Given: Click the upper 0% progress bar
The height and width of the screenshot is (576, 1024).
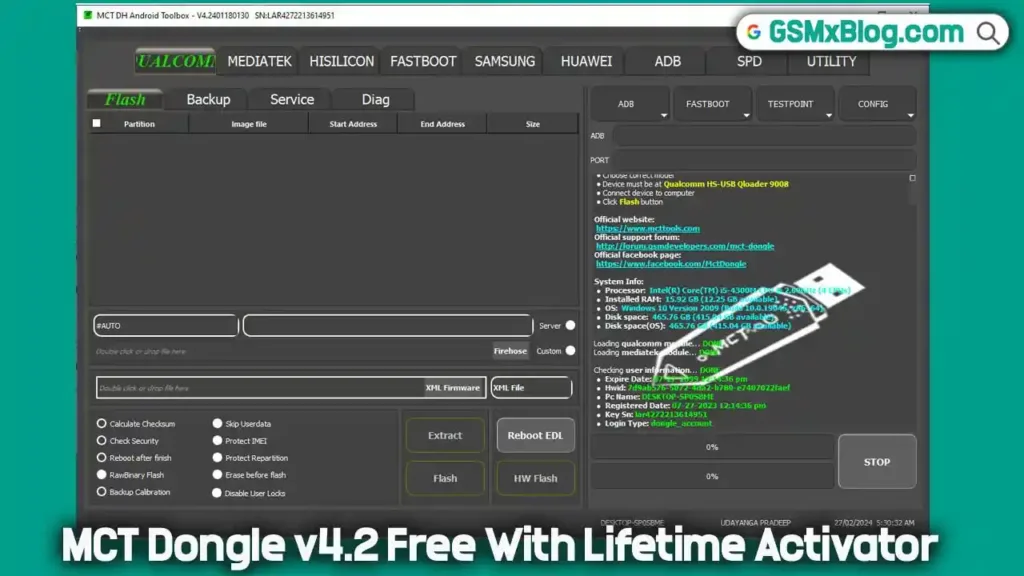Looking at the screenshot, I should [x=712, y=447].
